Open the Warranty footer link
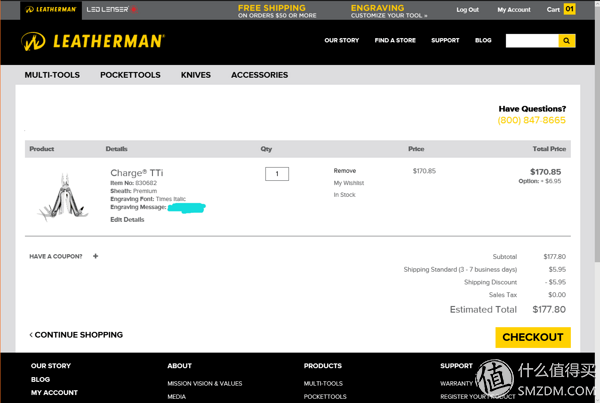Image resolution: width=600 pixels, height=403 pixels. (x=457, y=383)
